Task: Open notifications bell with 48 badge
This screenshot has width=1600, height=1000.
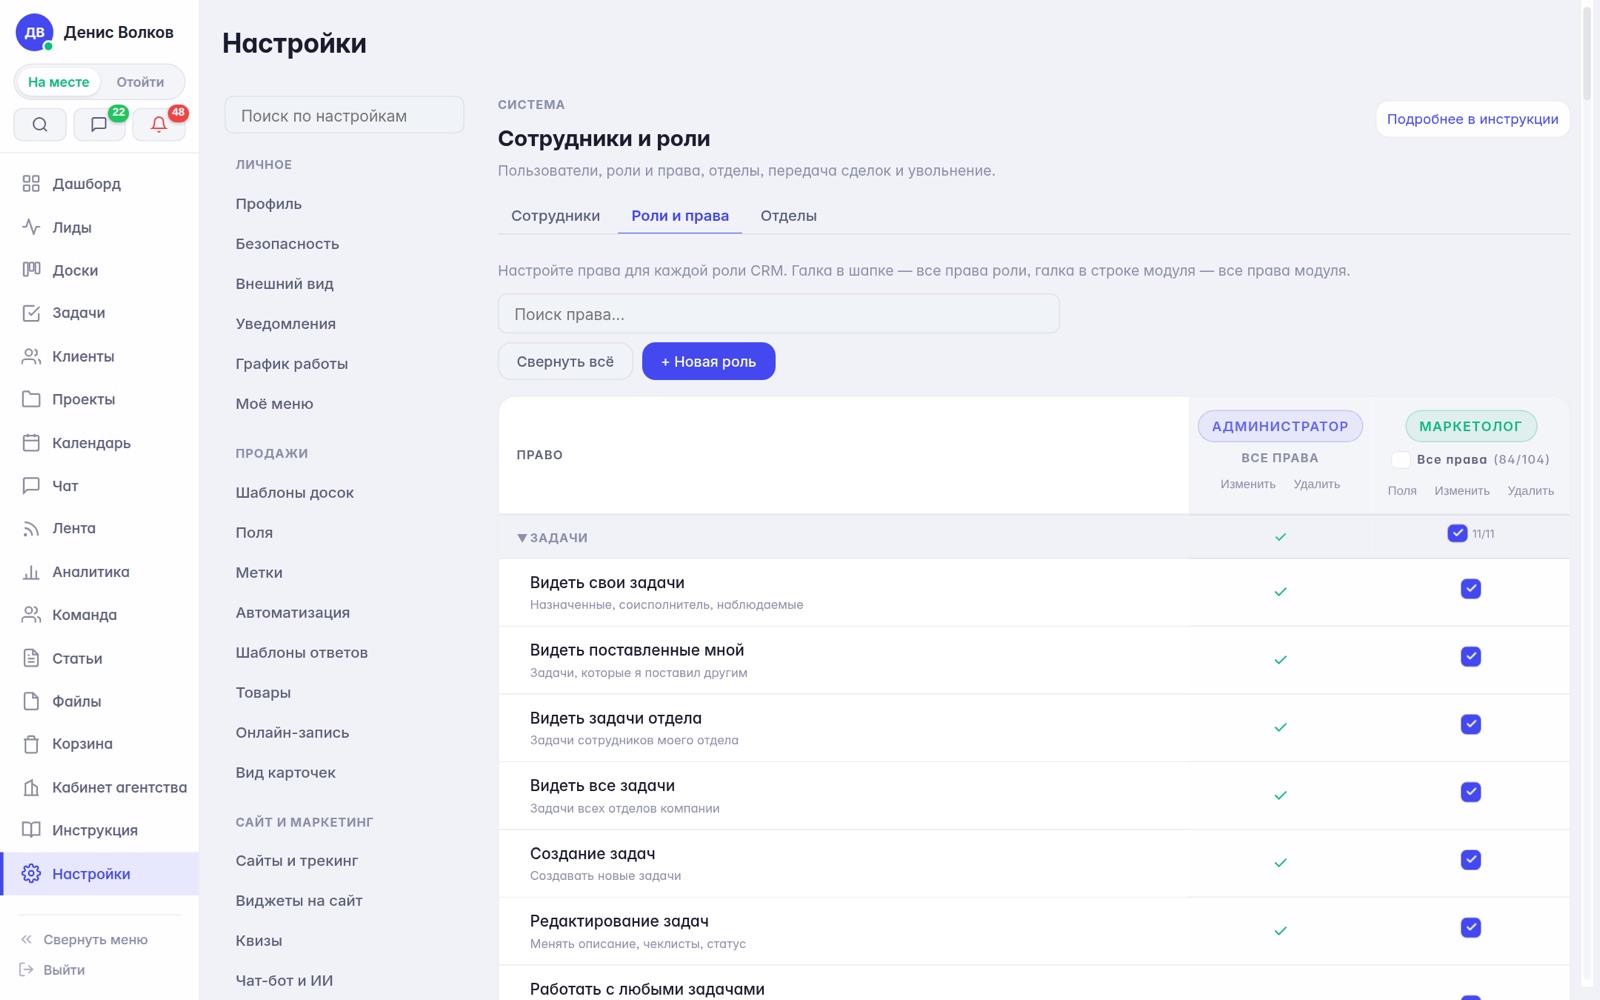Action: pyautogui.click(x=159, y=124)
